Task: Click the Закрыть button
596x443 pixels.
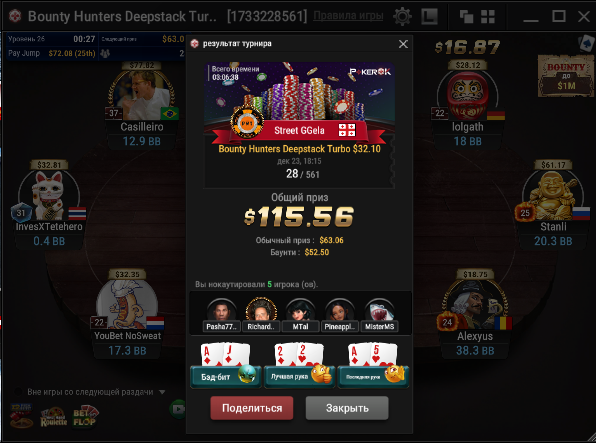Action: click(347, 408)
